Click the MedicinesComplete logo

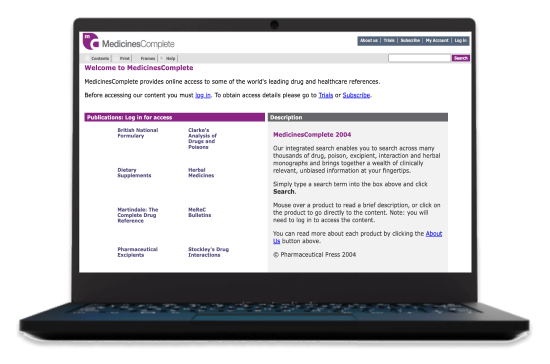(x=129, y=42)
